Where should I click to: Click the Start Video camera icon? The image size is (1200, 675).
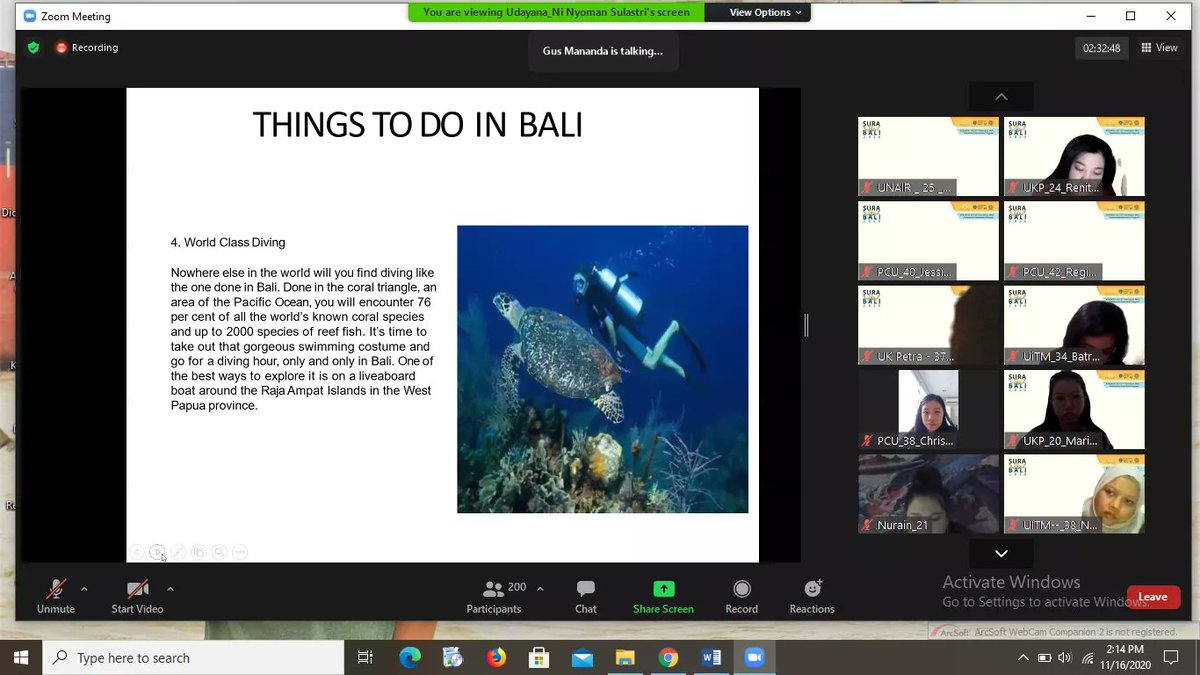pos(137,588)
